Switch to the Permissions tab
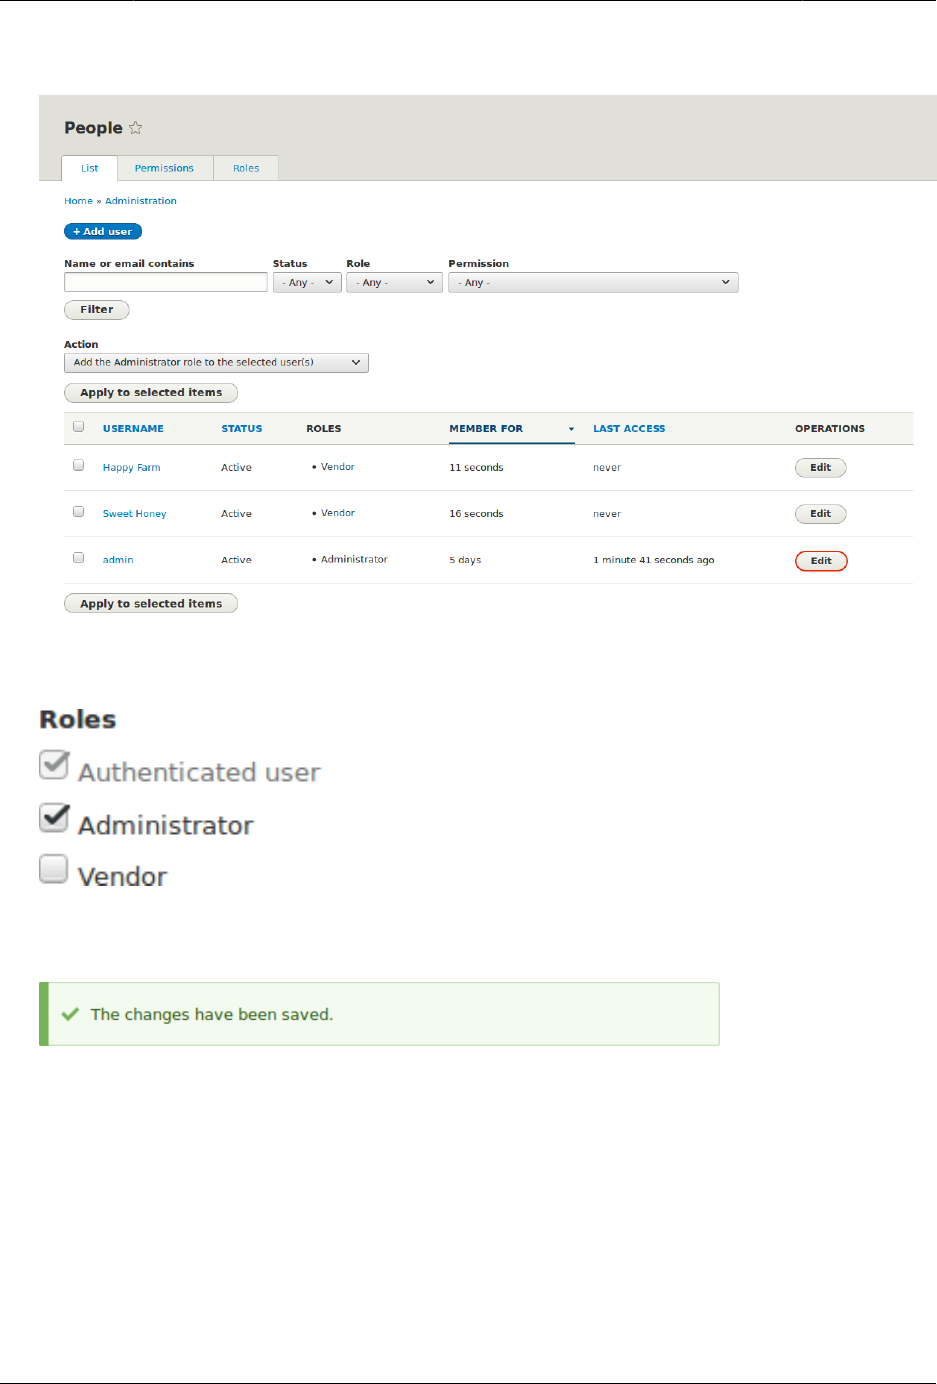The height and width of the screenshot is (1384, 937). click(164, 168)
